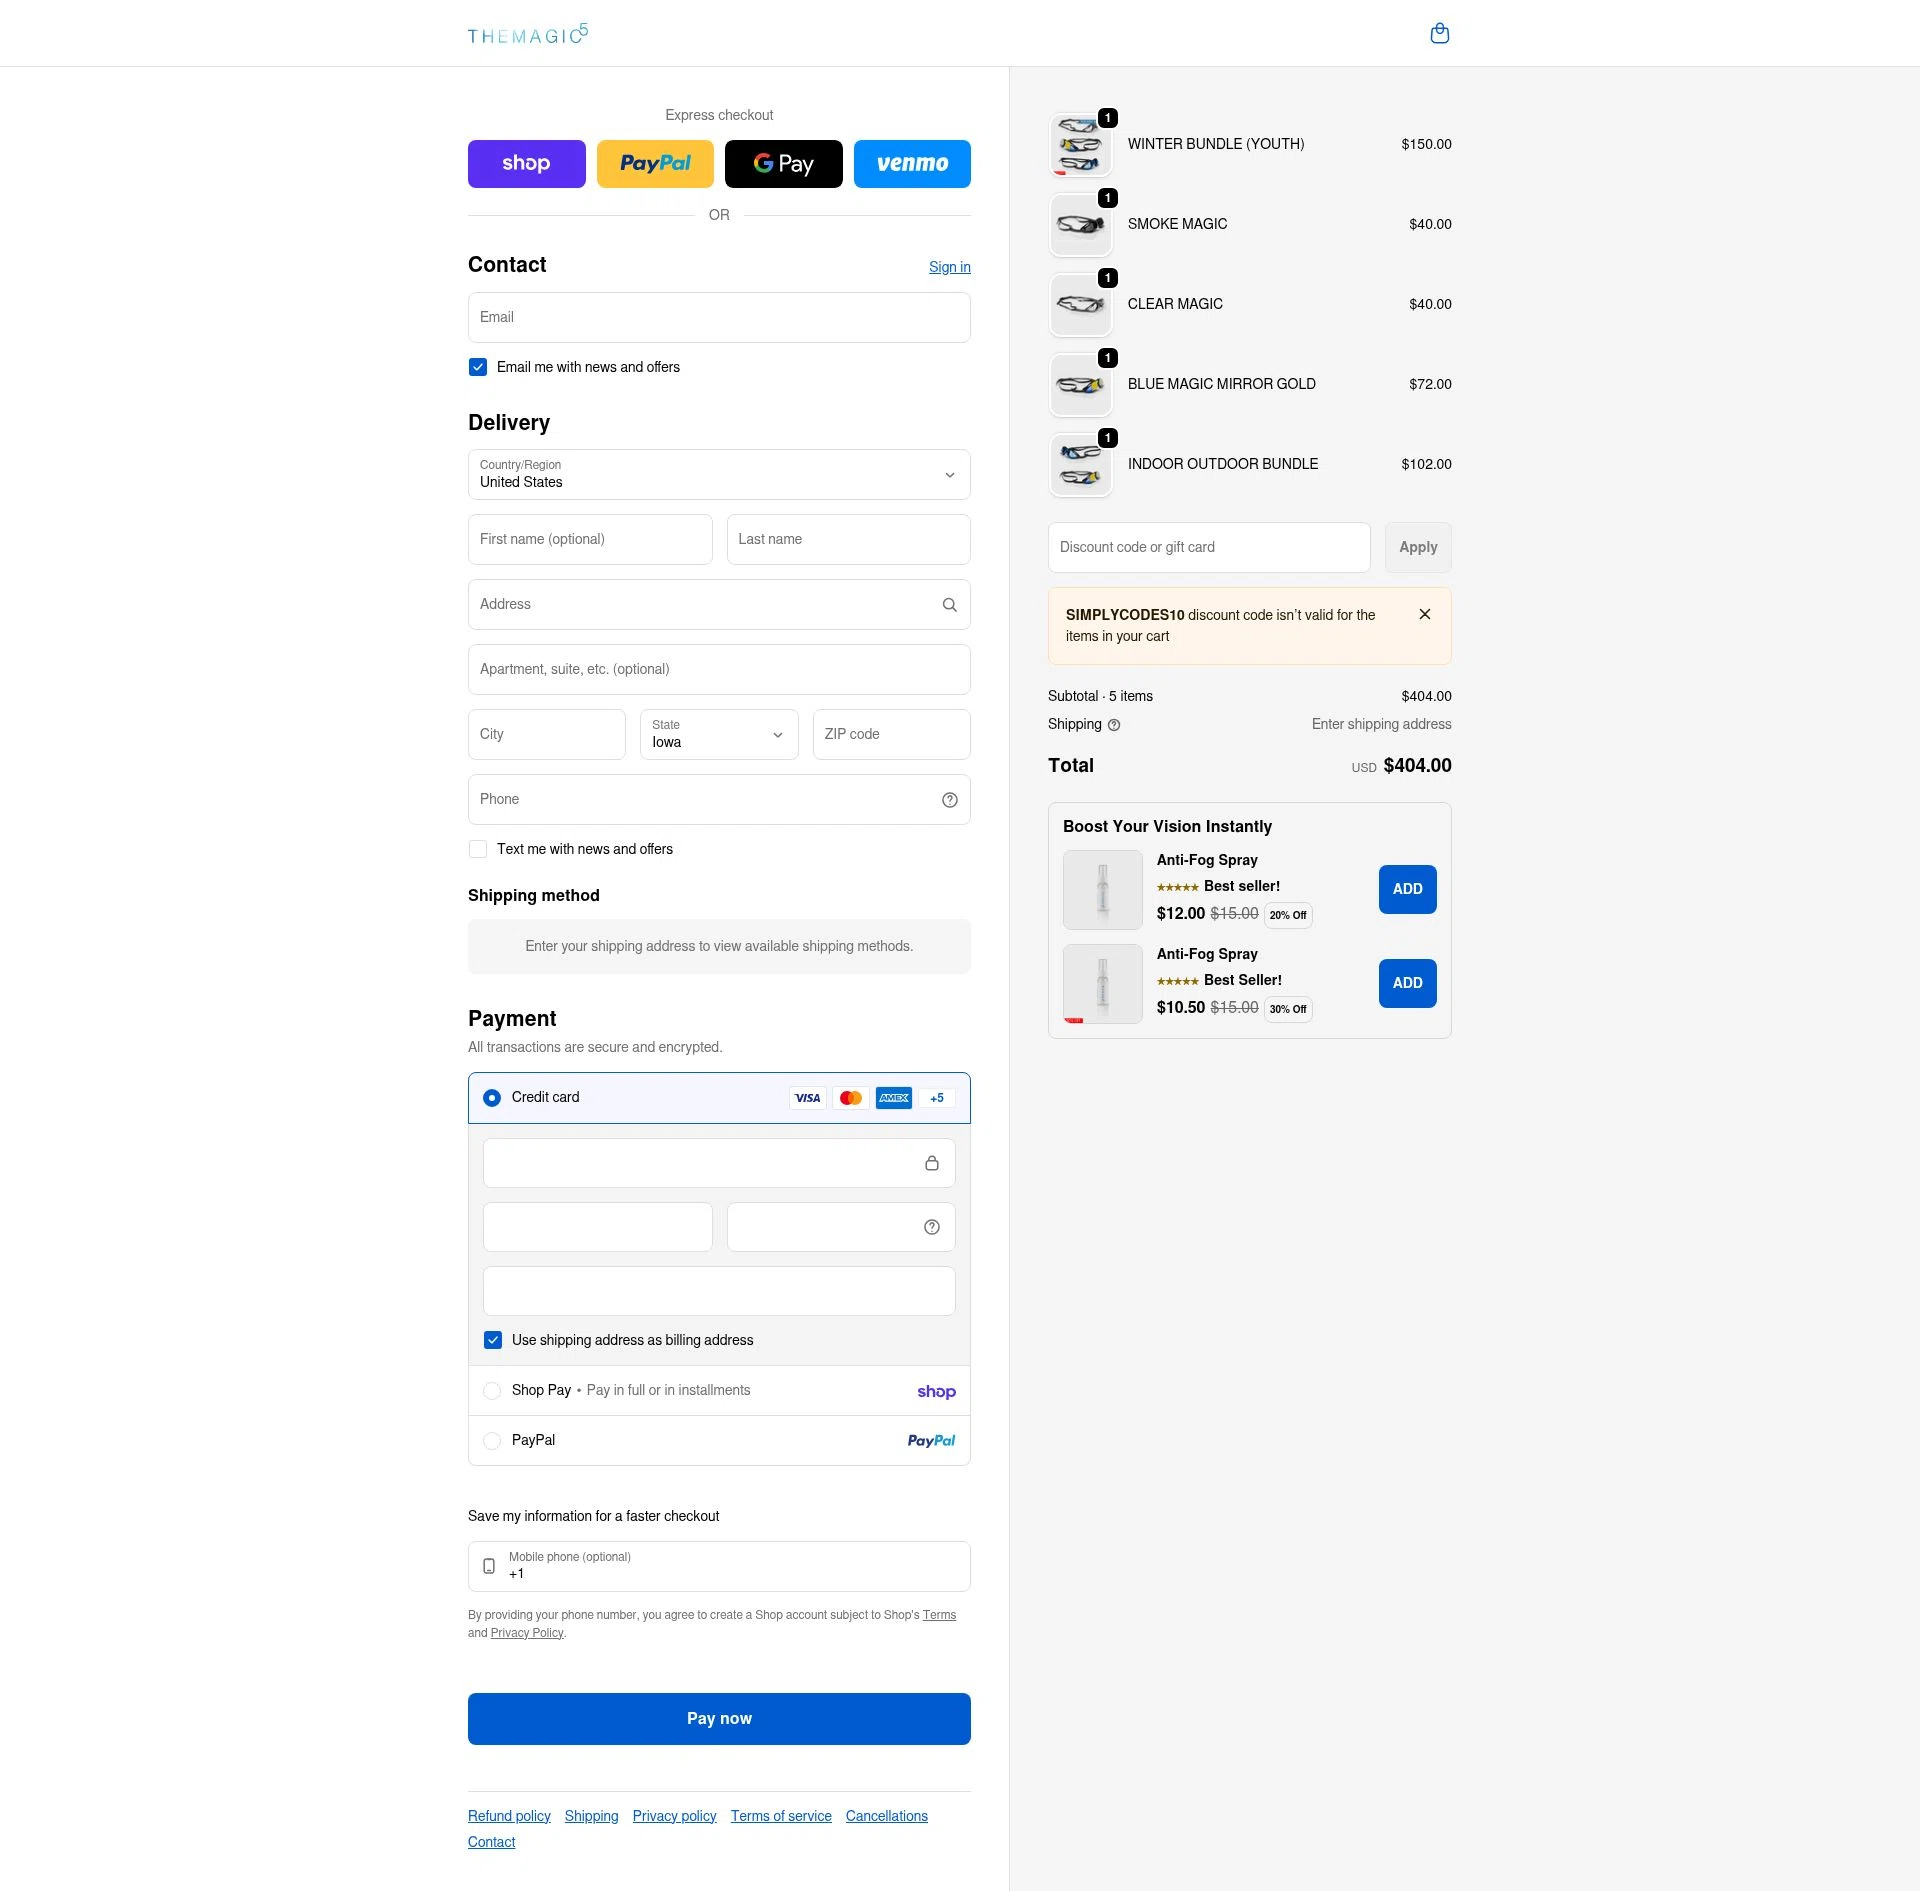Add the $12.00 Anti-Fog Spray
The image size is (1920, 1891).
1406,889
